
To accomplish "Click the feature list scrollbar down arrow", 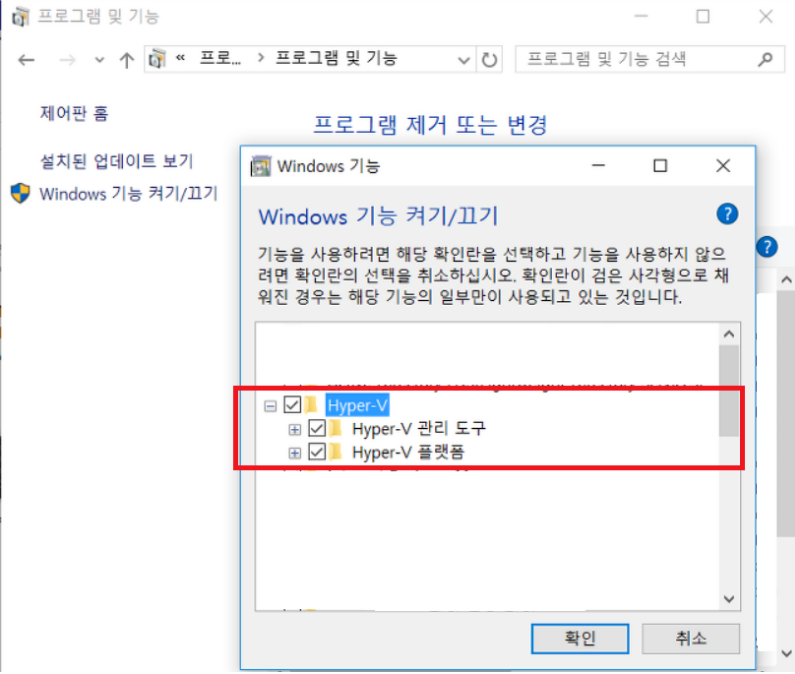I will [x=729, y=599].
